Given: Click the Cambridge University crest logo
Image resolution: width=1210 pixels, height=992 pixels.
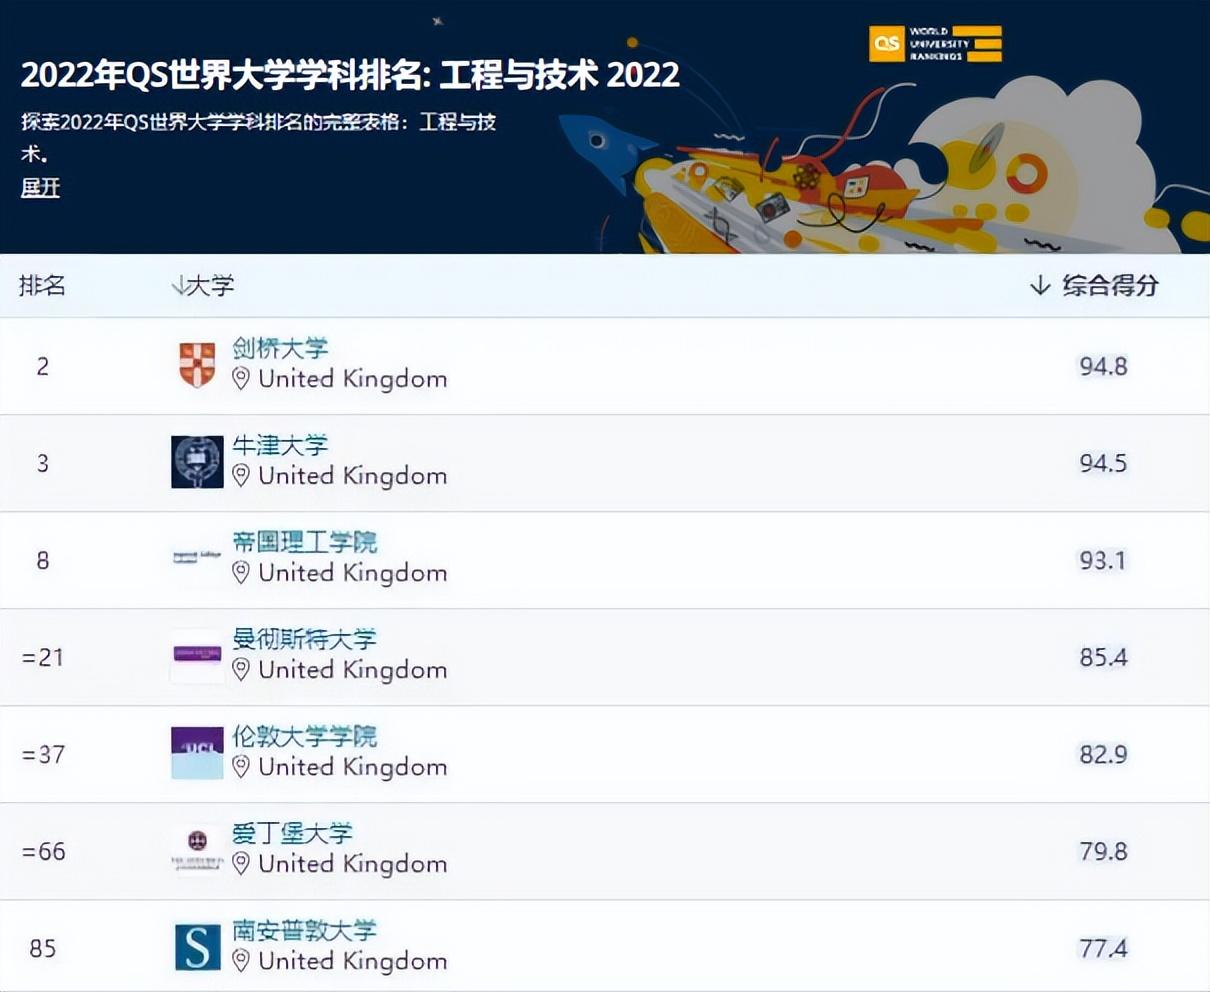Looking at the screenshot, I should (197, 363).
